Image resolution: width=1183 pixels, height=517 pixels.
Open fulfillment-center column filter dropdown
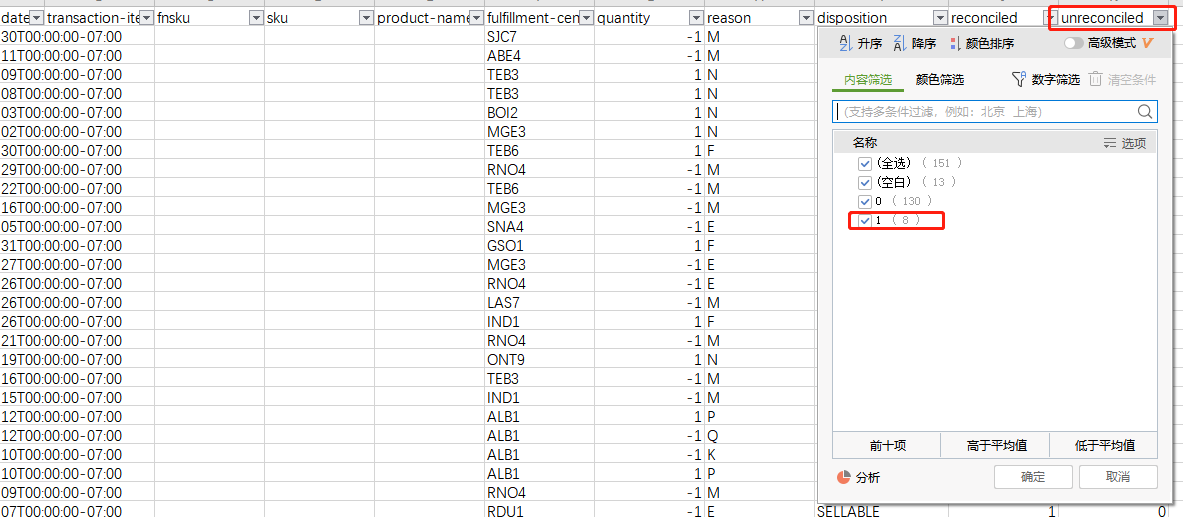click(586, 18)
